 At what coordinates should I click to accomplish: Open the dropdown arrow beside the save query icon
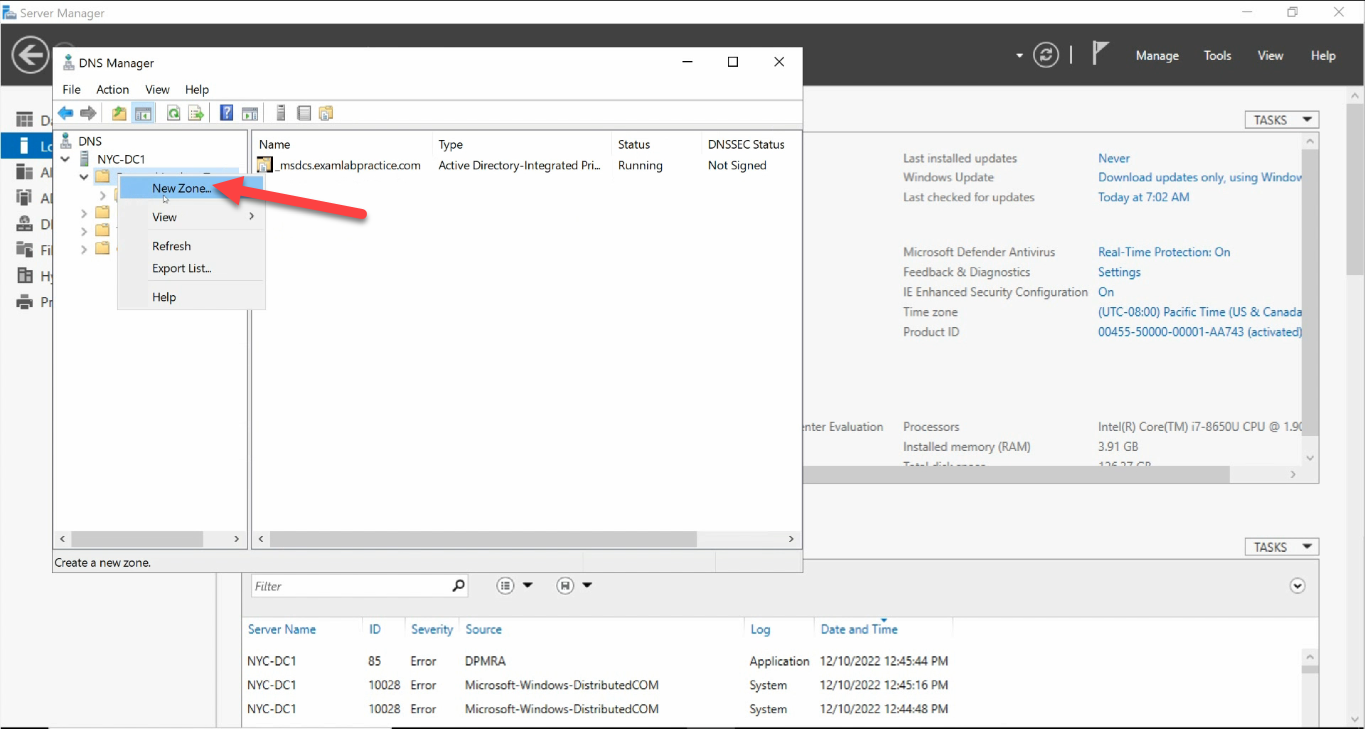(587, 586)
